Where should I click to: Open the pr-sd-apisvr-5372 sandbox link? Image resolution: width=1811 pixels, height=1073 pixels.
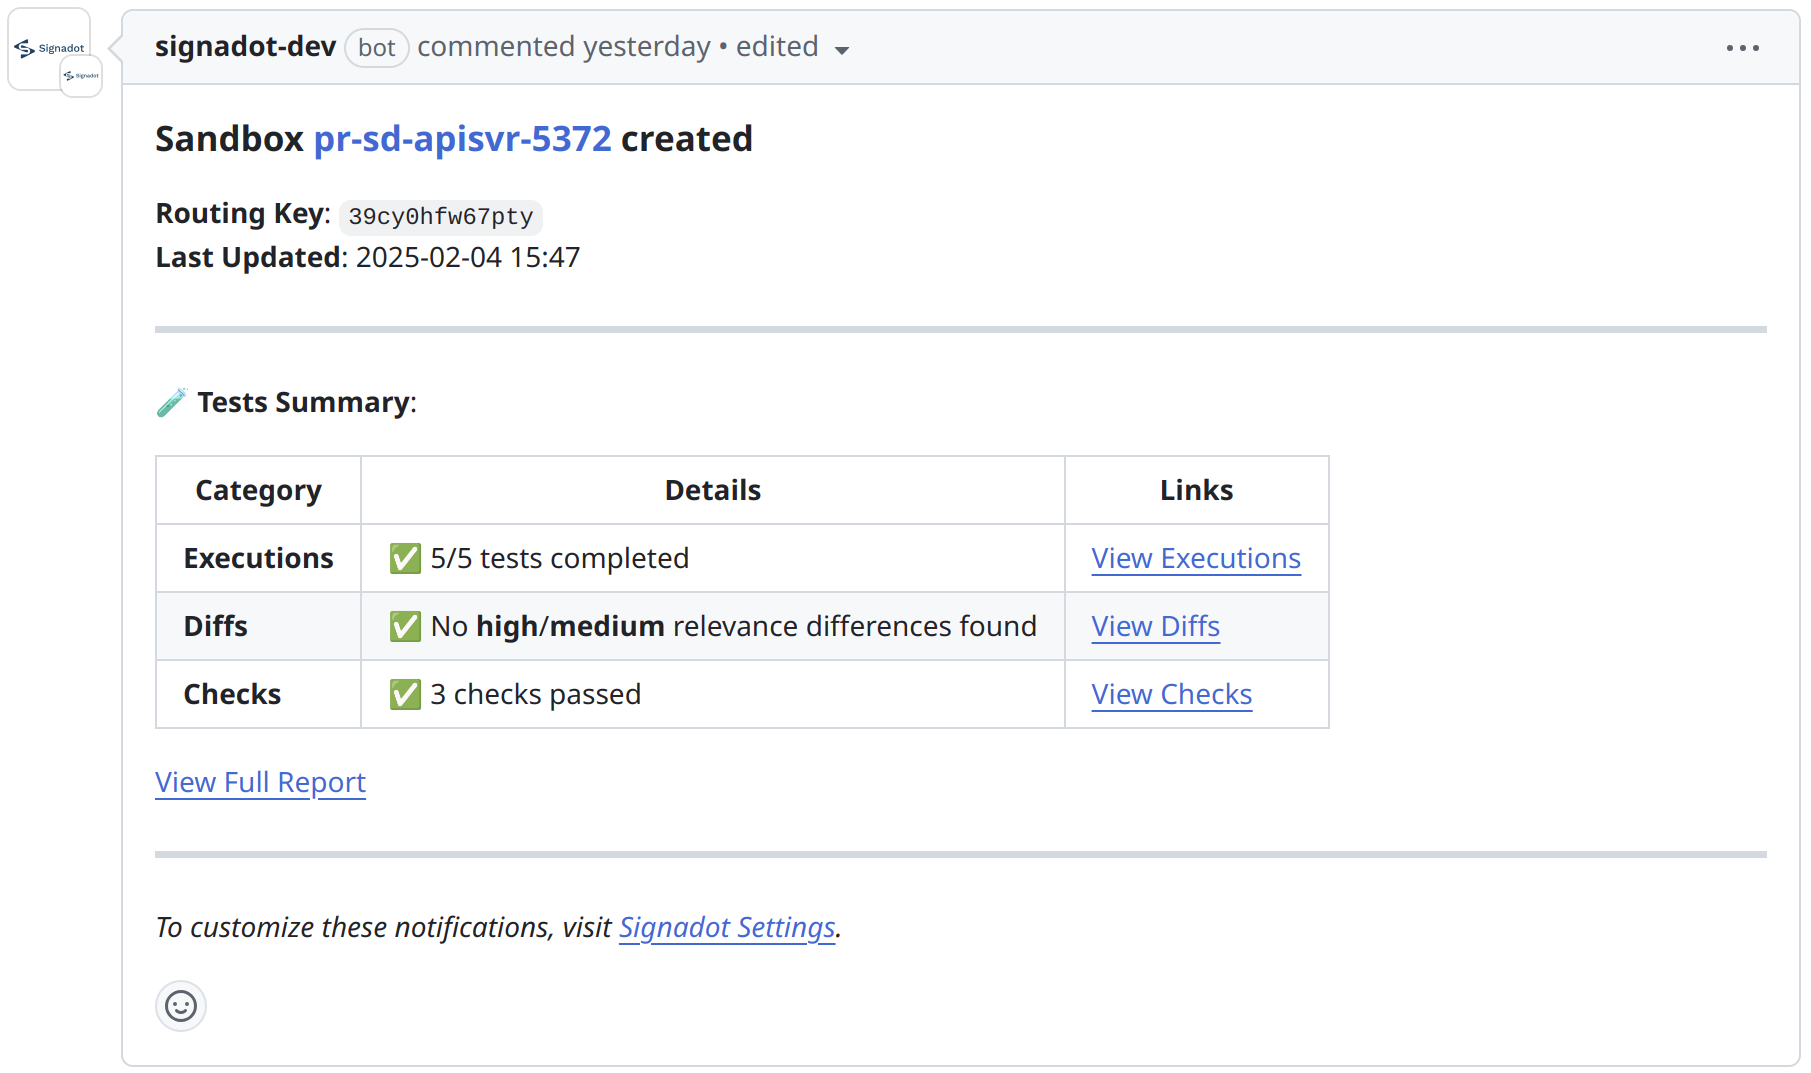[x=462, y=139]
